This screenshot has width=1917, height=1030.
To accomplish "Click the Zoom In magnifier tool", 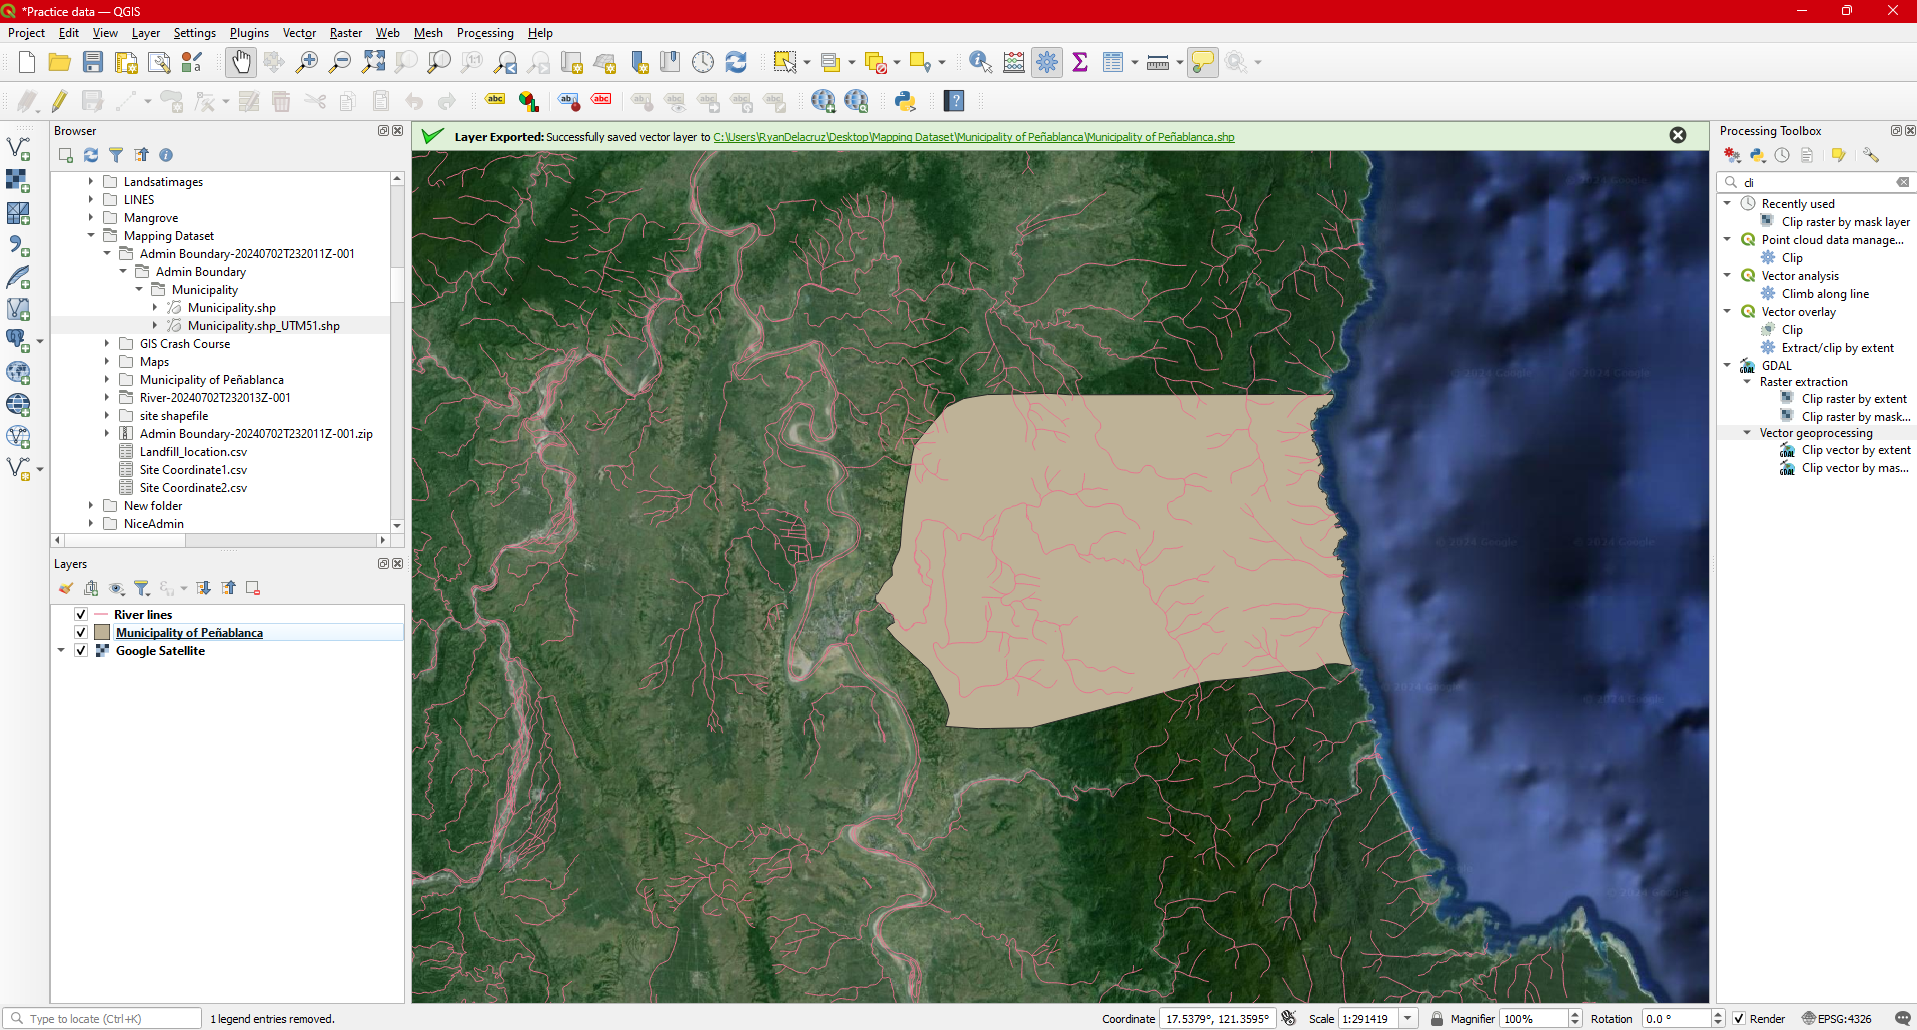I will click(307, 62).
